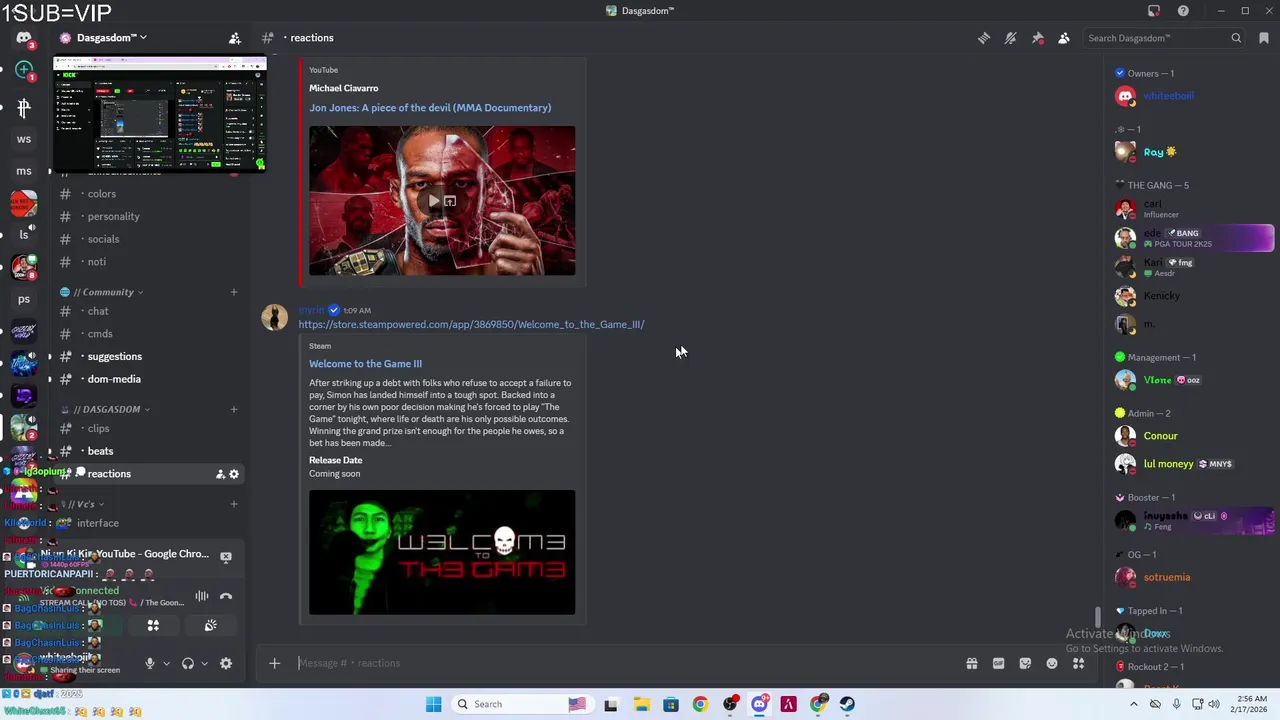Open the suggestions channel
The width and height of the screenshot is (1280, 720).
tap(114, 356)
